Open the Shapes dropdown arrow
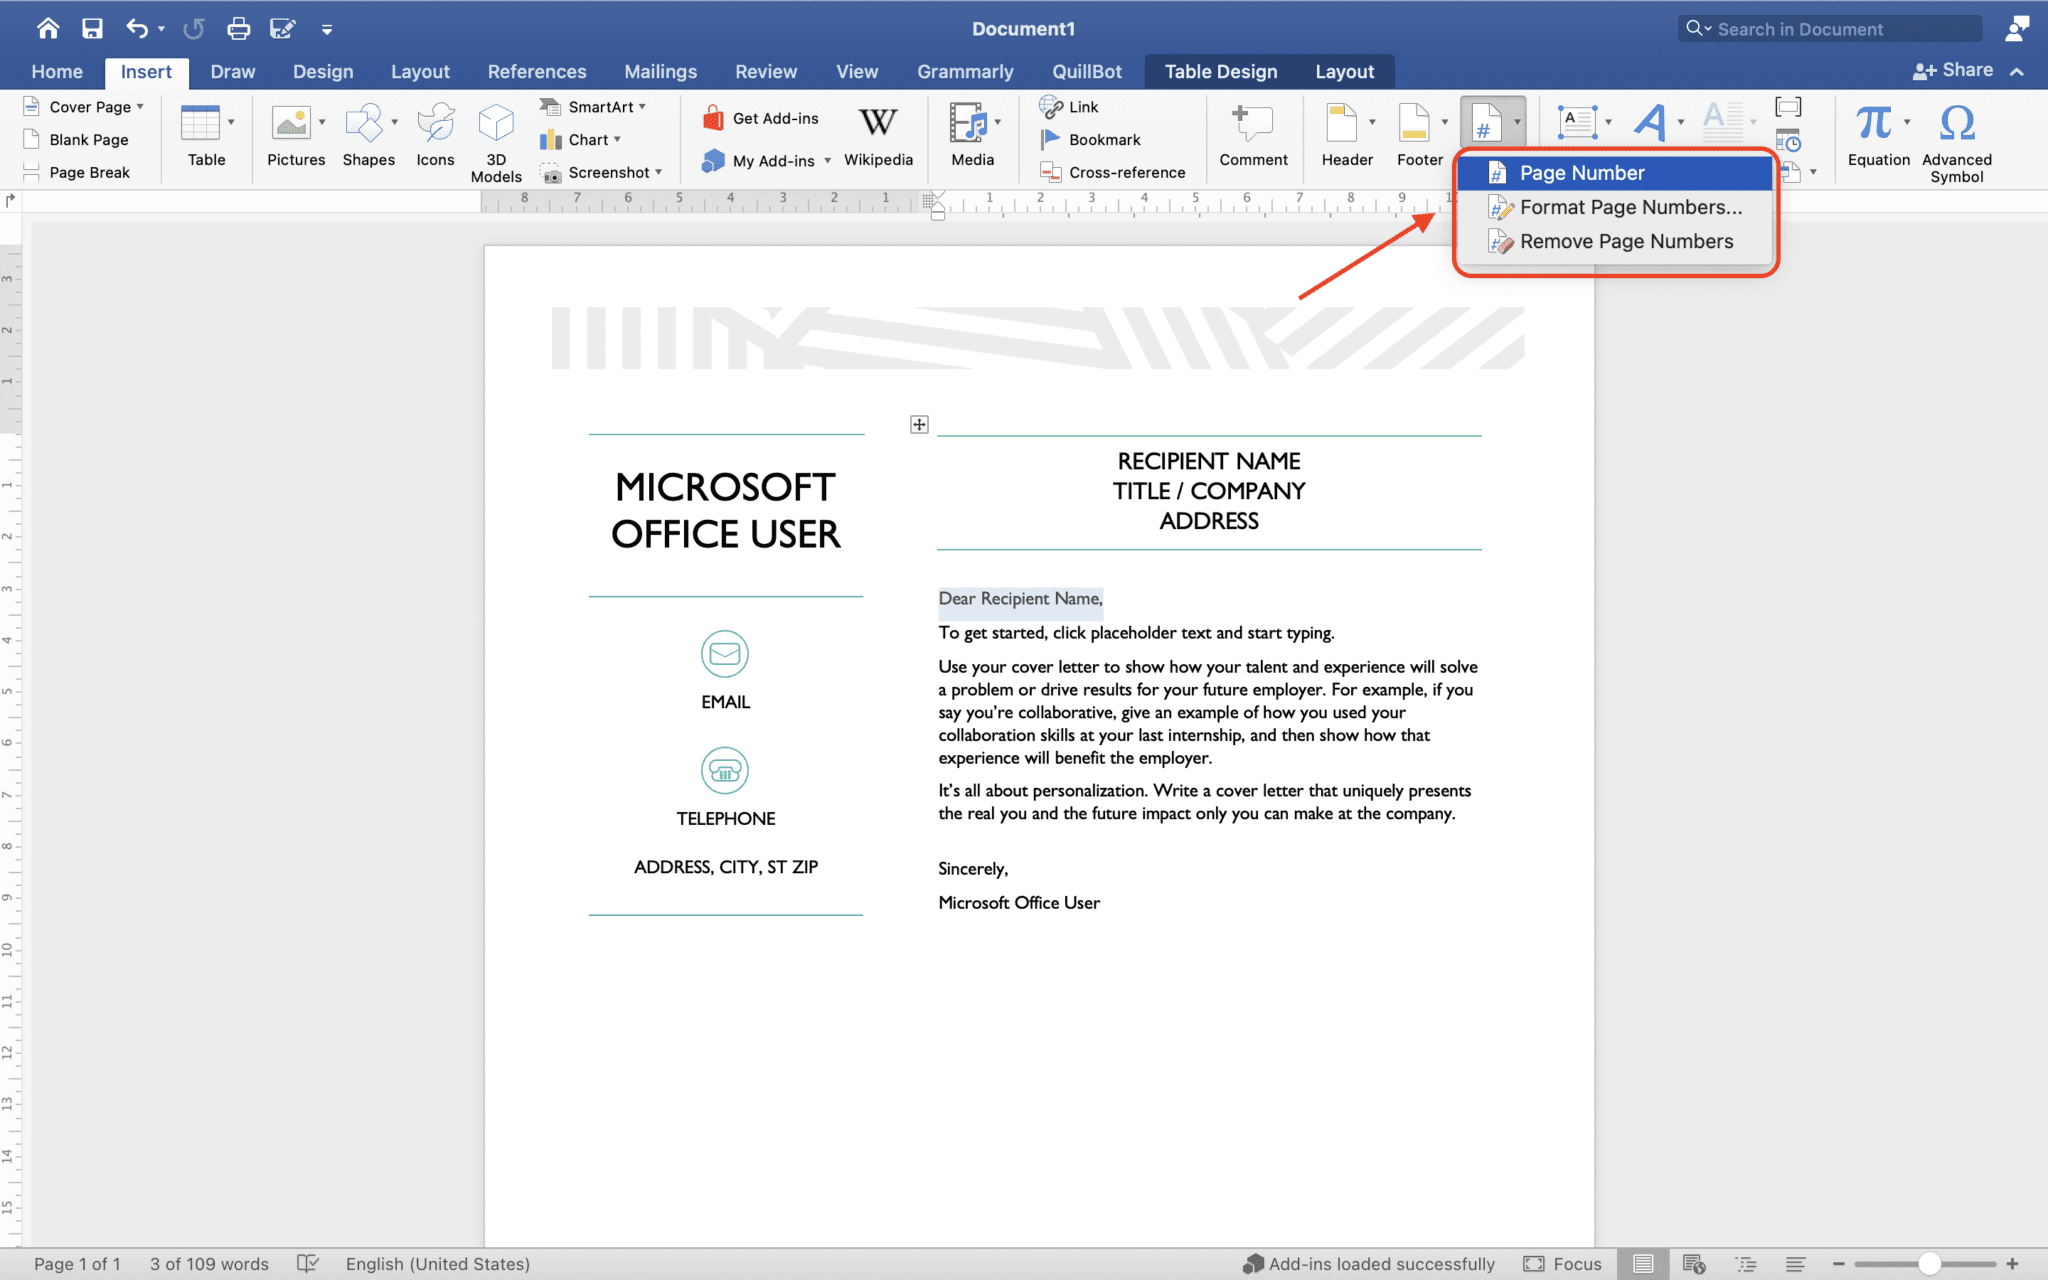Viewport: 2048px width, 1280px height. pyautogui.click(x=394, y=122)
